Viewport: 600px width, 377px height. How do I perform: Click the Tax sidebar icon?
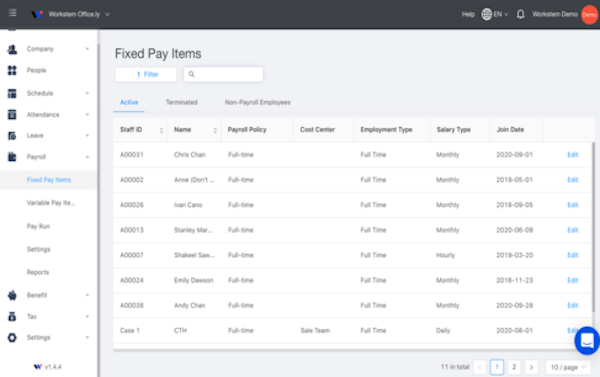pyautogui.click(x=12, y=317)
